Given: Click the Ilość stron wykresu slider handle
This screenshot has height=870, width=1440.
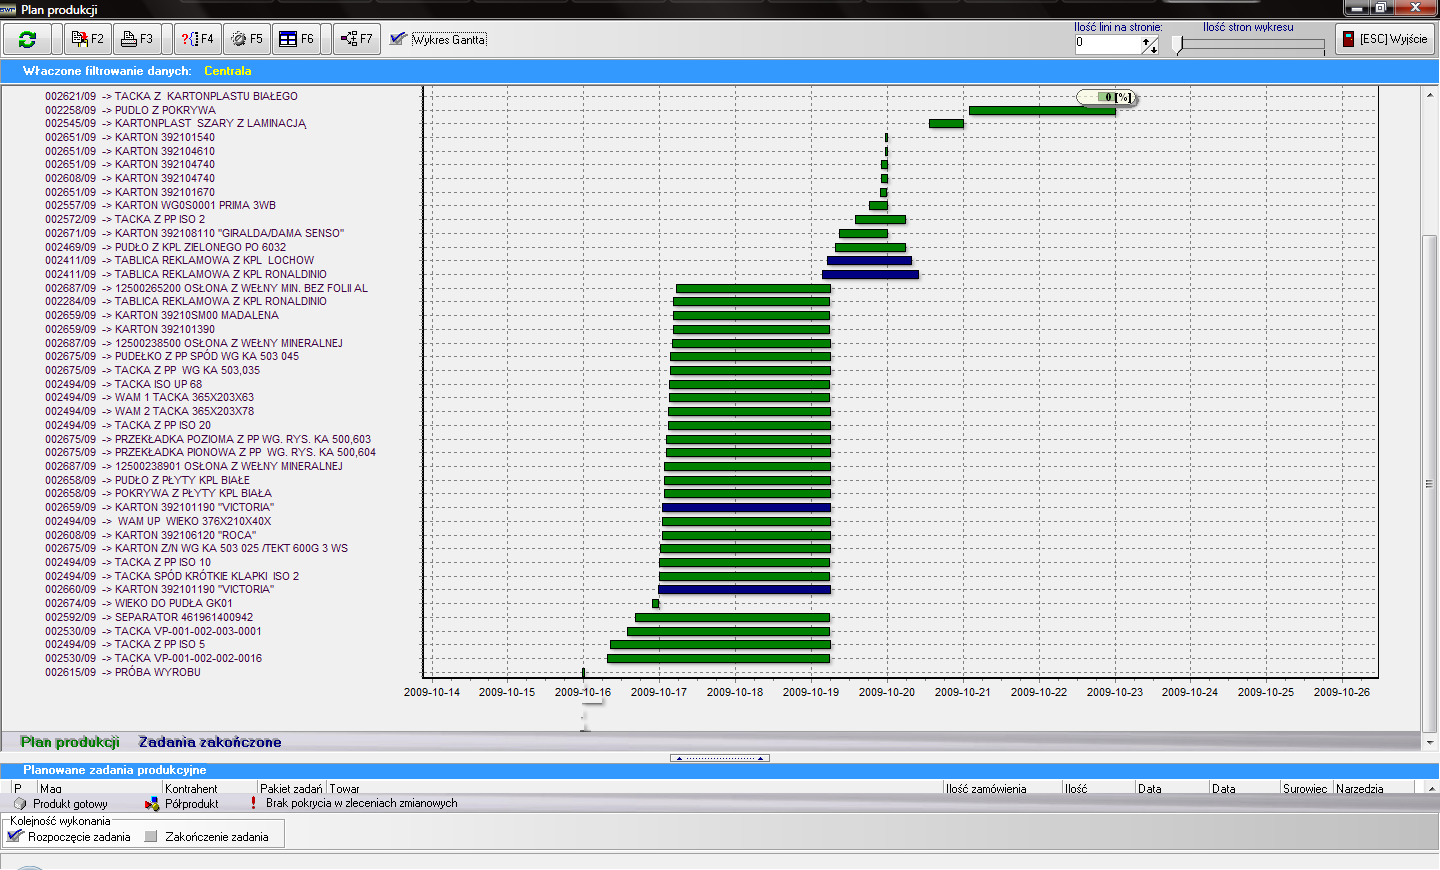Looking at the screenshot, I should (1178, 44).
